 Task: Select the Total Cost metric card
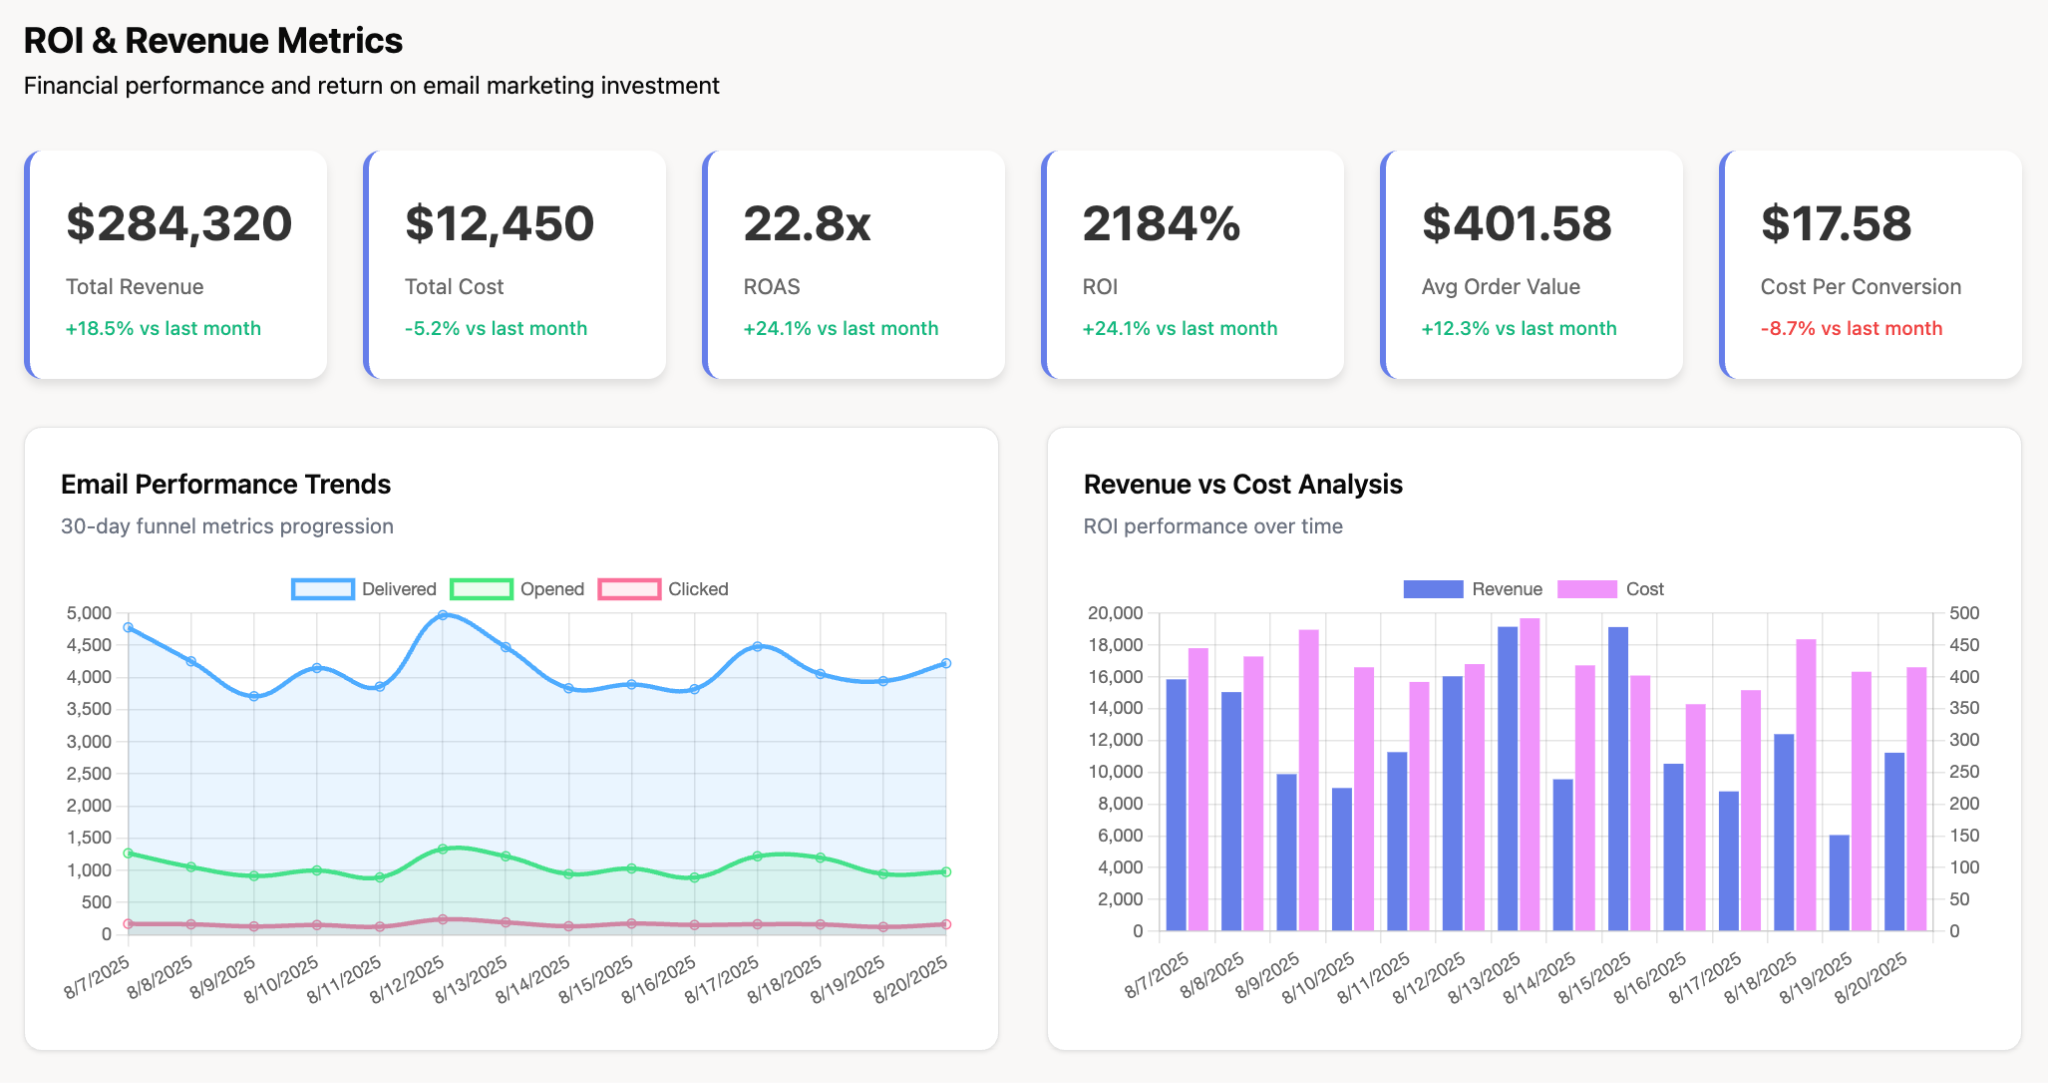point(515,263)
